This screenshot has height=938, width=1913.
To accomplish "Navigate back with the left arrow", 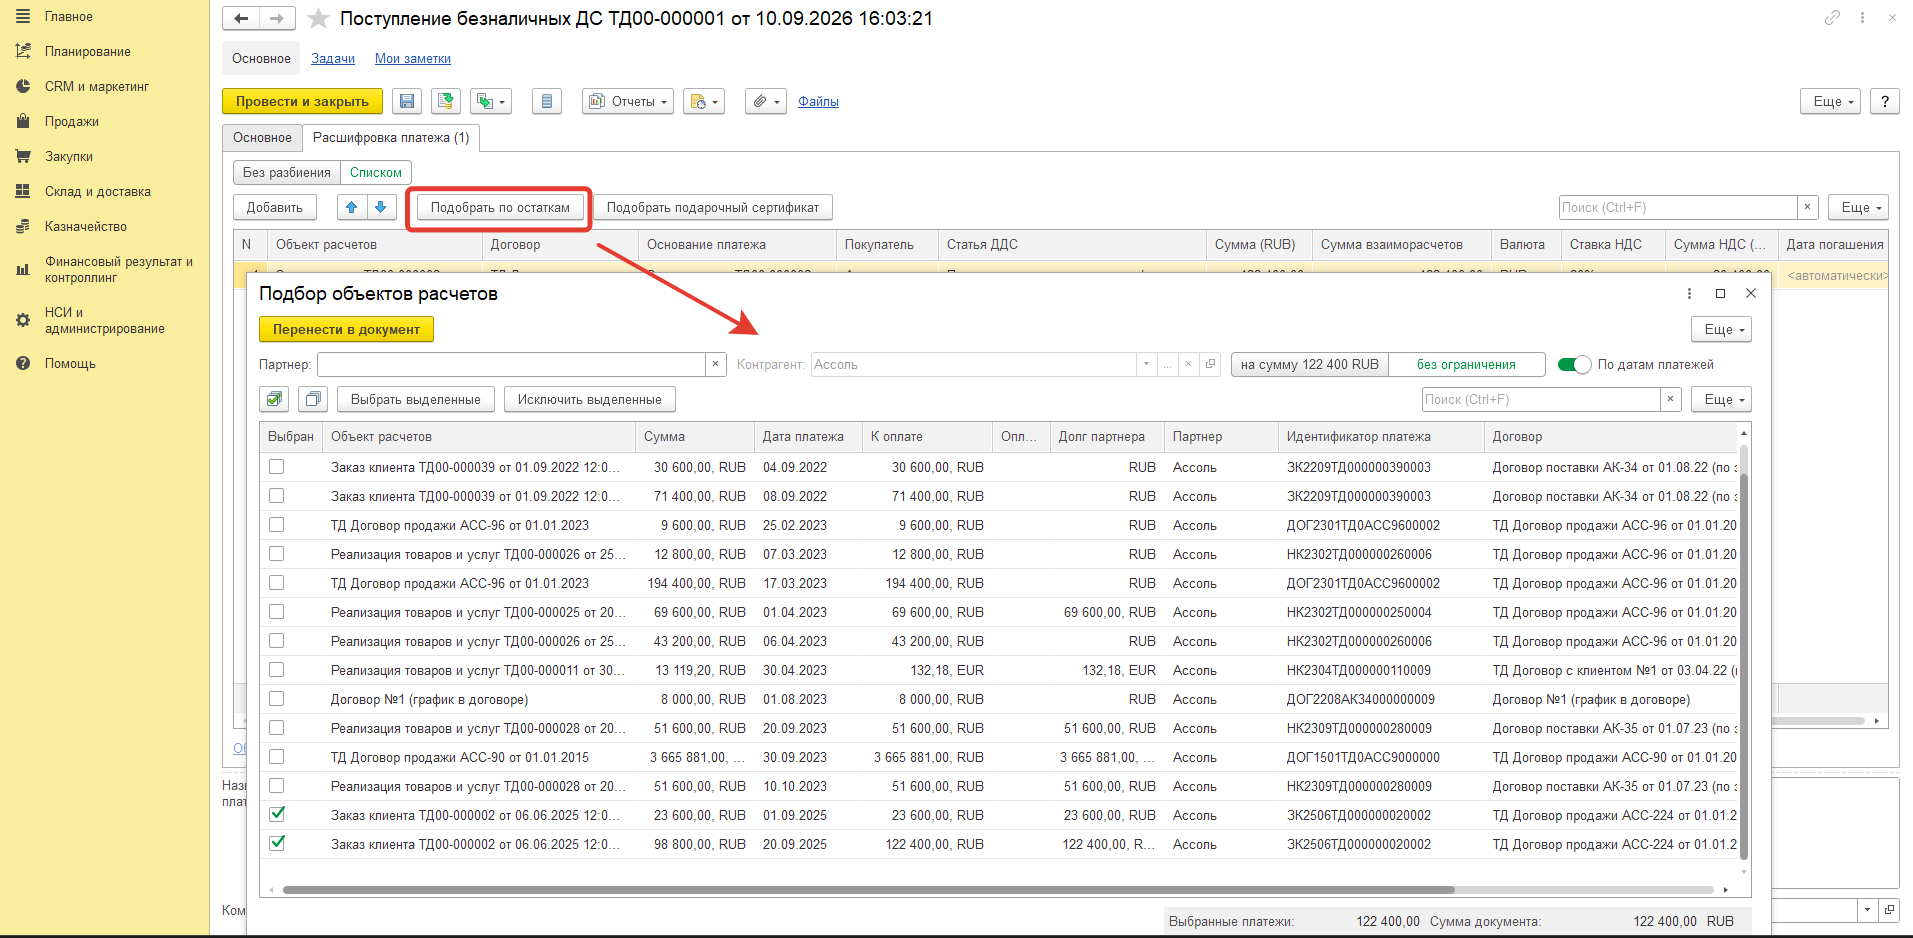I will (x=241, y=18).
